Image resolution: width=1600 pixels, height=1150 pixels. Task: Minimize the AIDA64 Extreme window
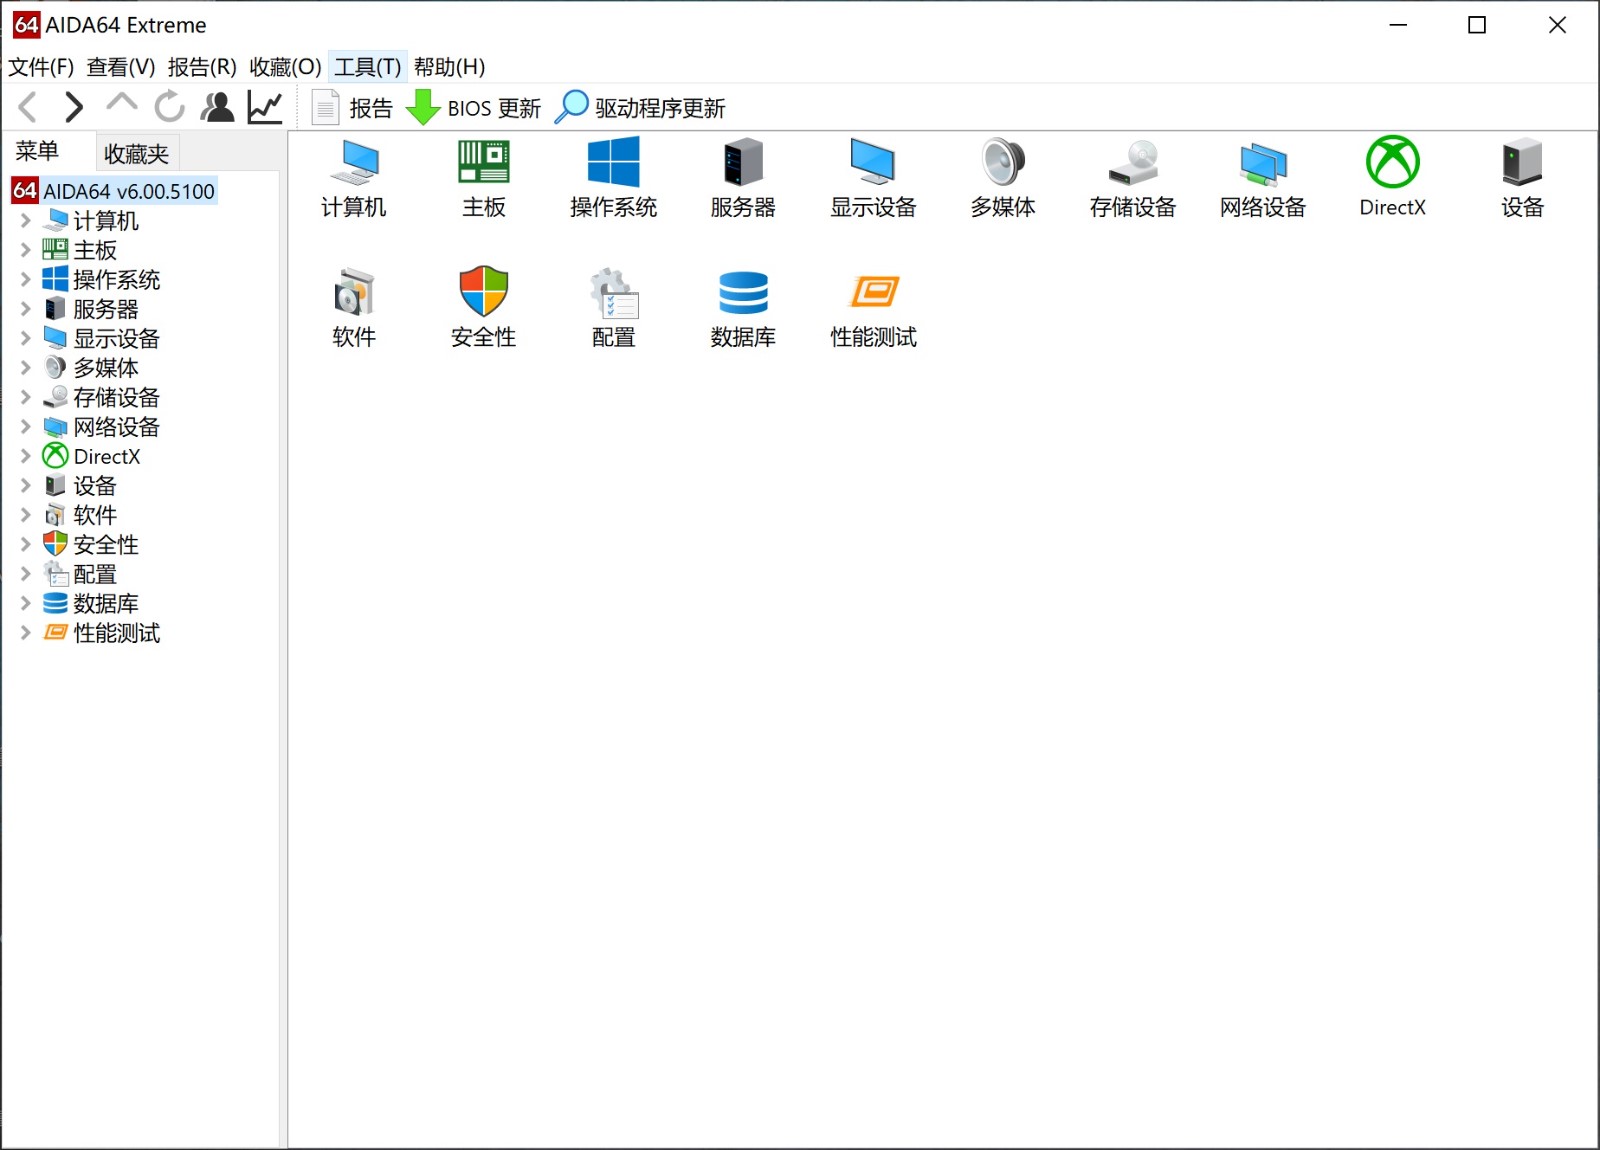1398,25
